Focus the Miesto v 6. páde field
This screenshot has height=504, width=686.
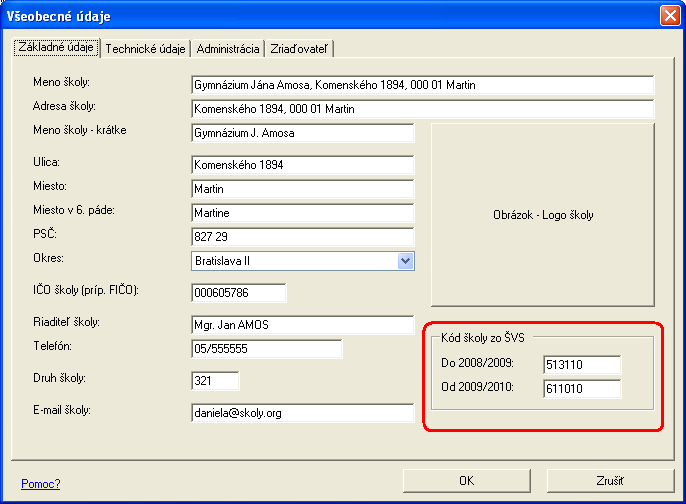pos(303,213)
